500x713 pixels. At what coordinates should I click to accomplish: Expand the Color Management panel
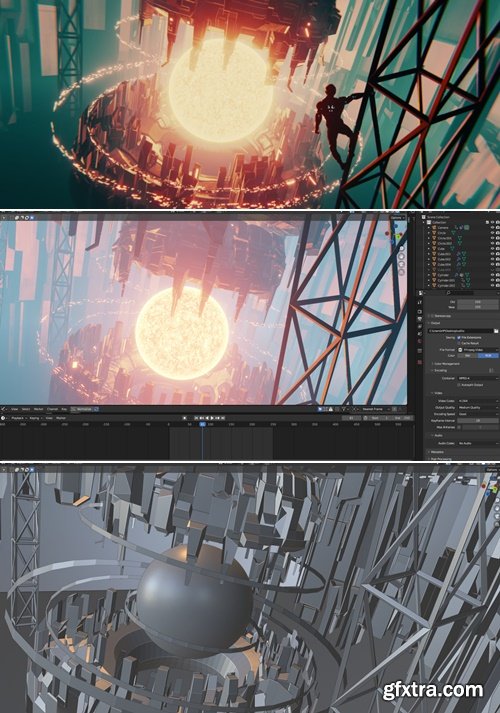pos(445,364)
